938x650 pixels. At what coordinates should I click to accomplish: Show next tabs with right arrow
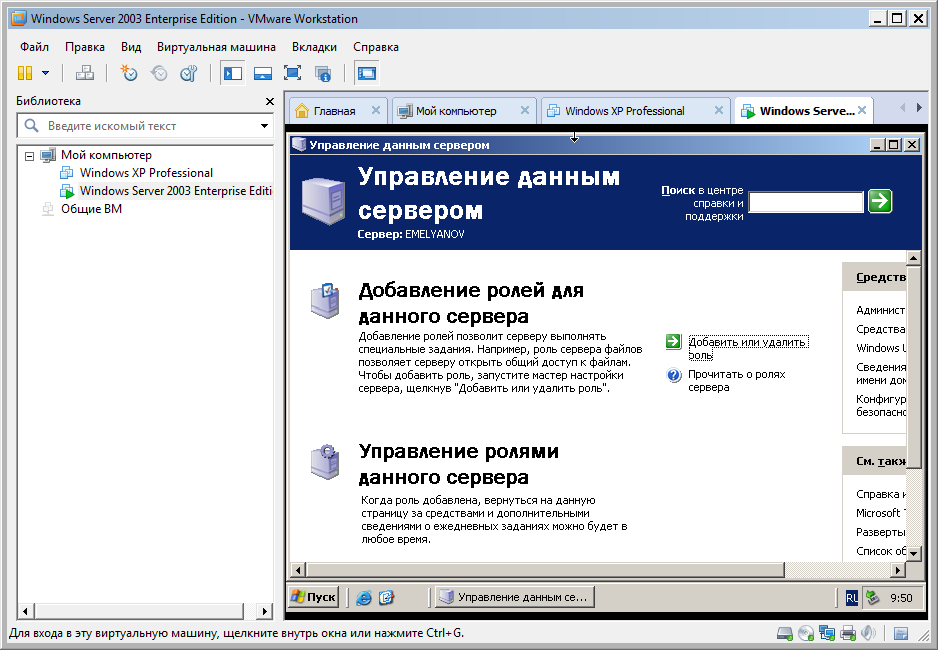(x=919, y=108)
